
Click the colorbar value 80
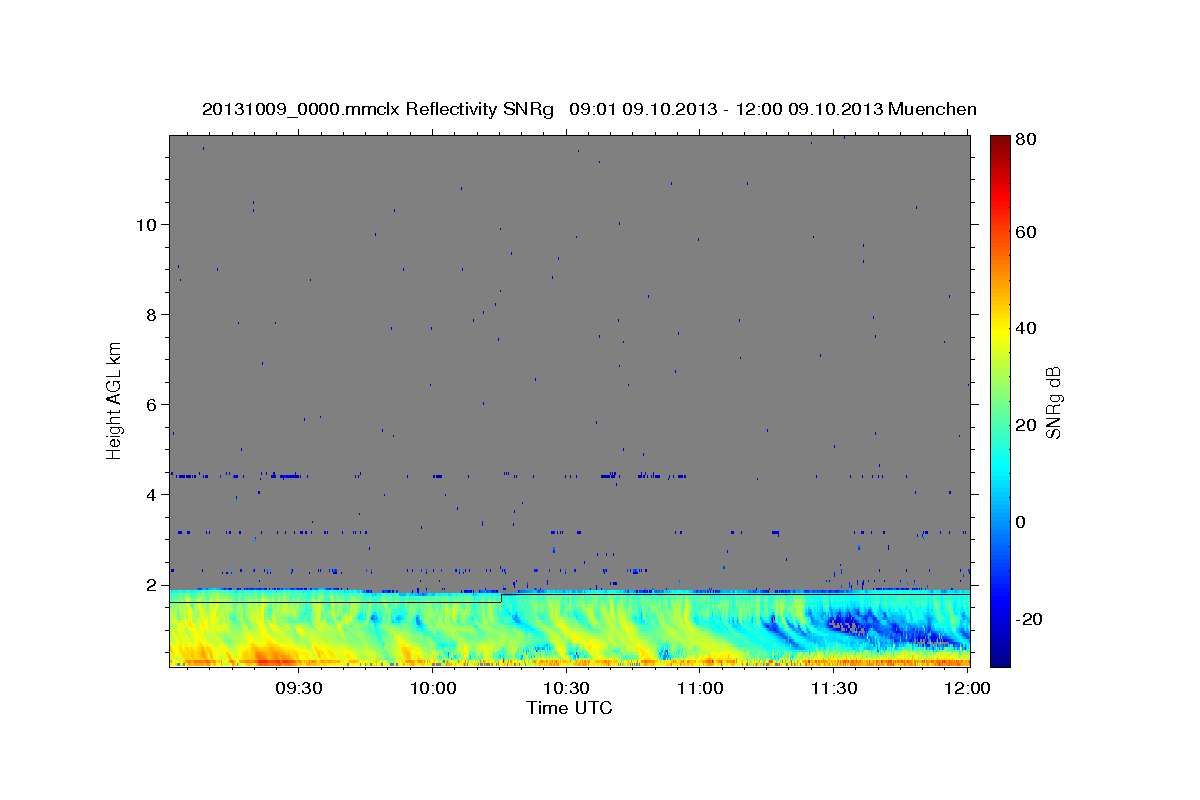pyautogui.click(x=1025, y=140)
